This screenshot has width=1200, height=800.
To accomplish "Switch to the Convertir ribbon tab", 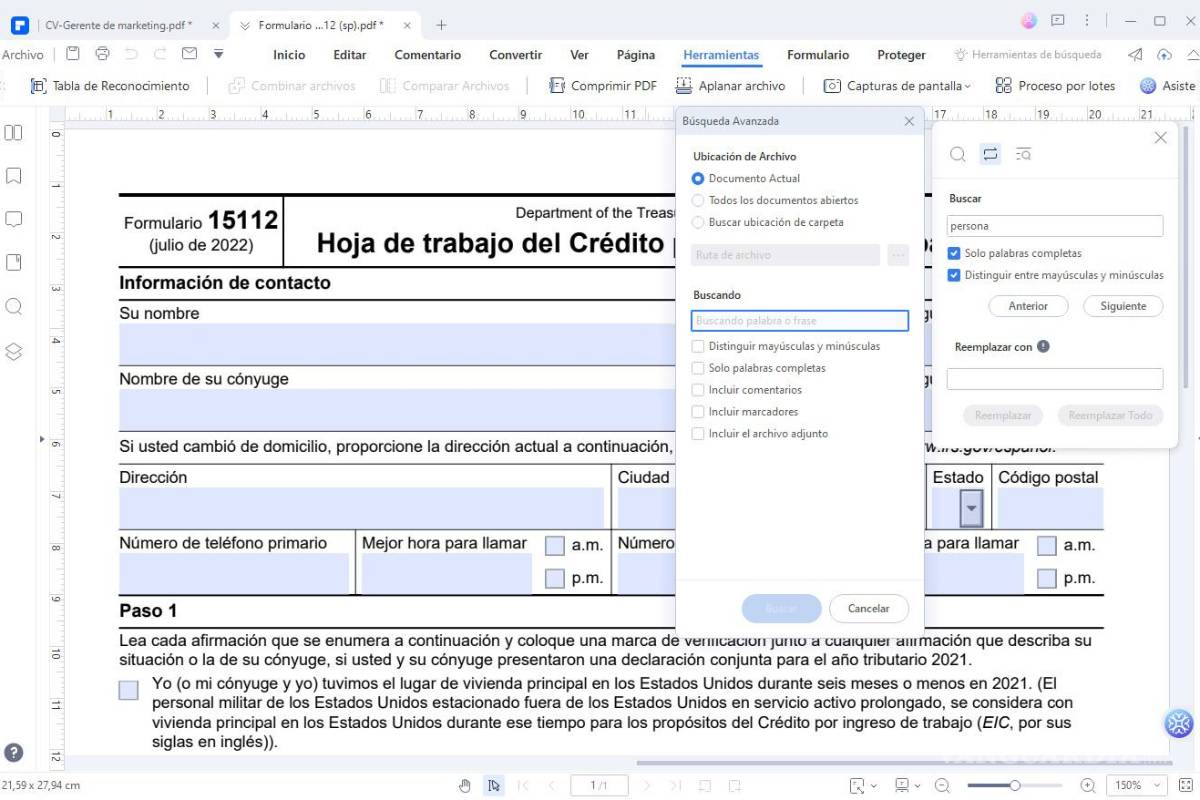I will [x=514, y=55].
